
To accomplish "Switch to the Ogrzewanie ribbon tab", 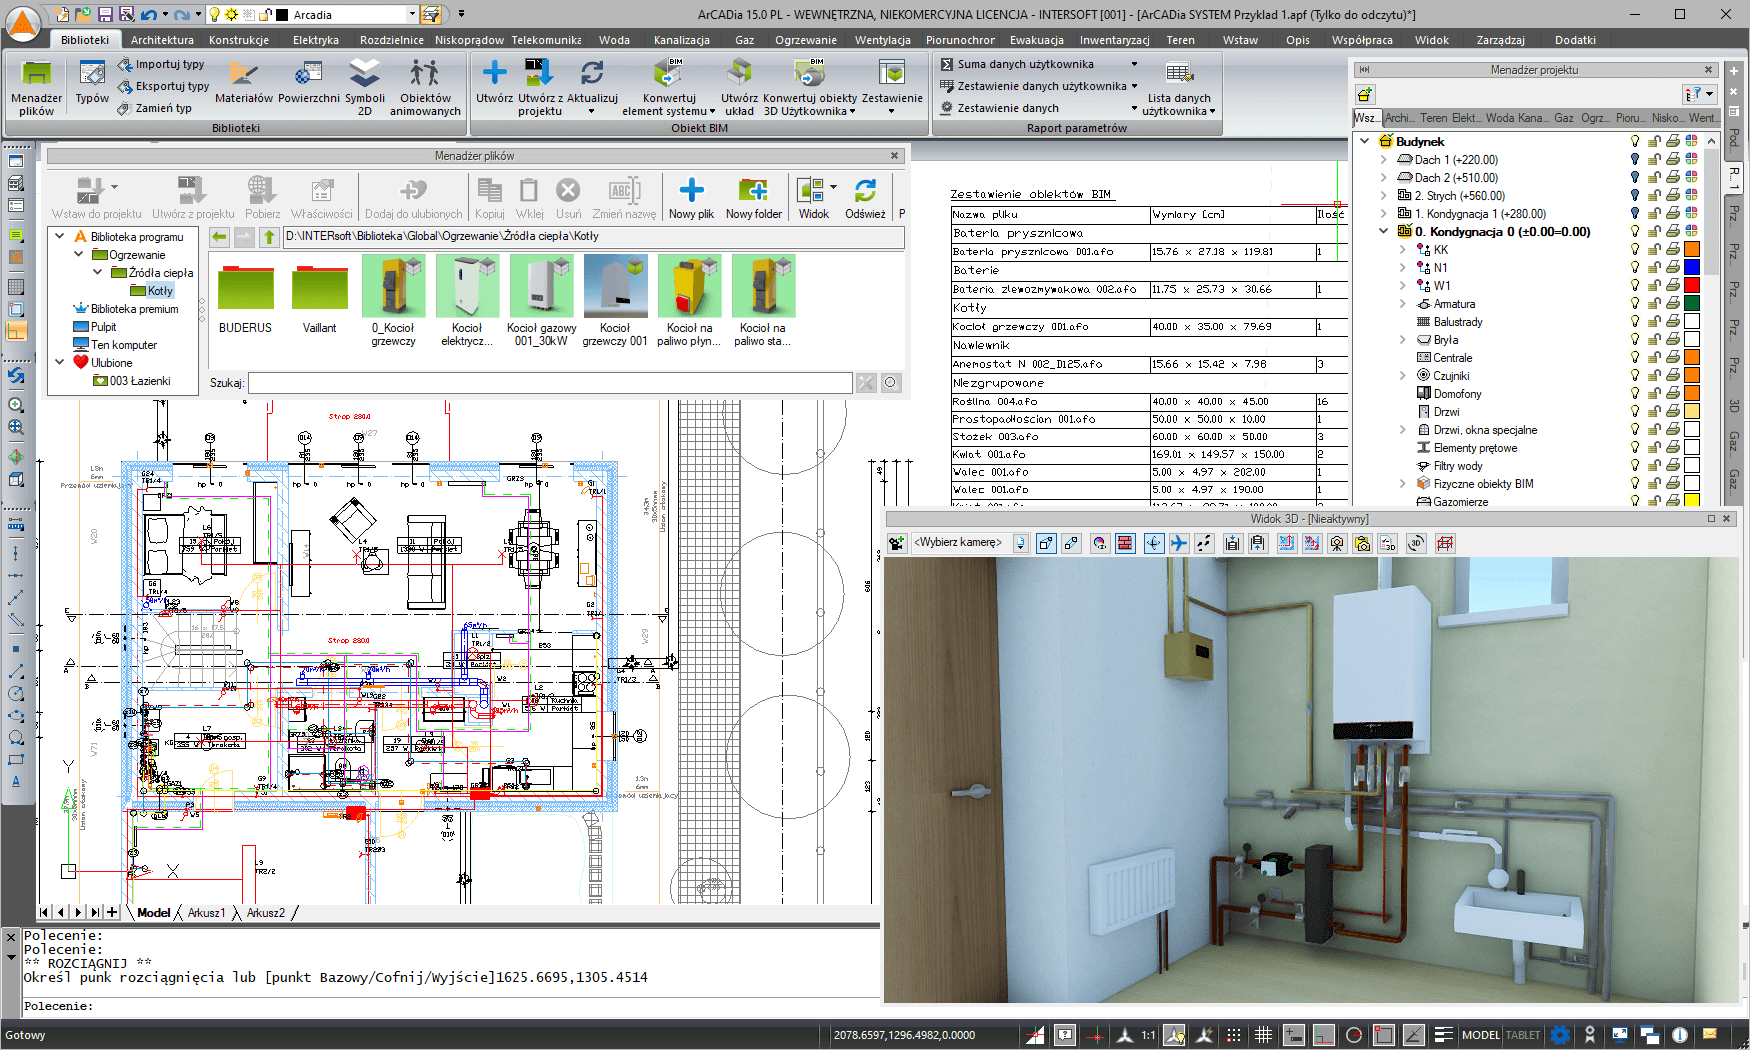I will click(806, 40).
